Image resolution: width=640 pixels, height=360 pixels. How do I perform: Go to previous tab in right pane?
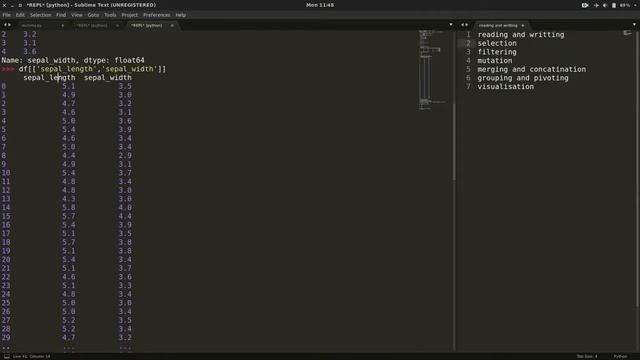pyautogui.click(x=462, y=25)
